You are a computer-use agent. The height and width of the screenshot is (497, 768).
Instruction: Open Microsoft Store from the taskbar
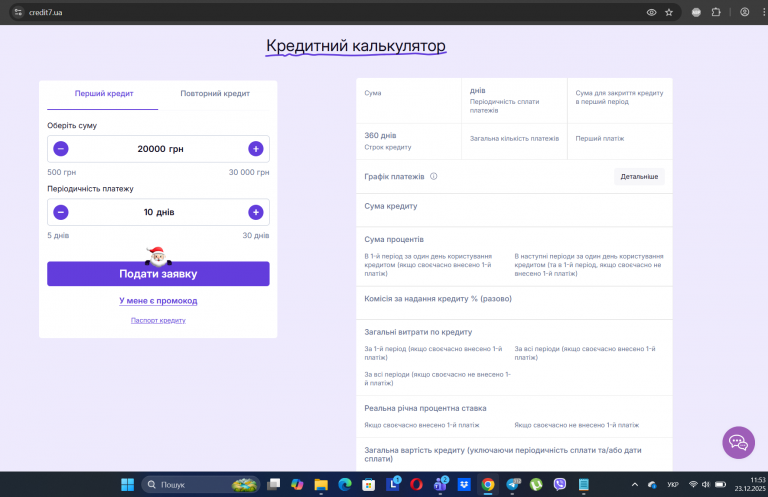click(368, 485)
